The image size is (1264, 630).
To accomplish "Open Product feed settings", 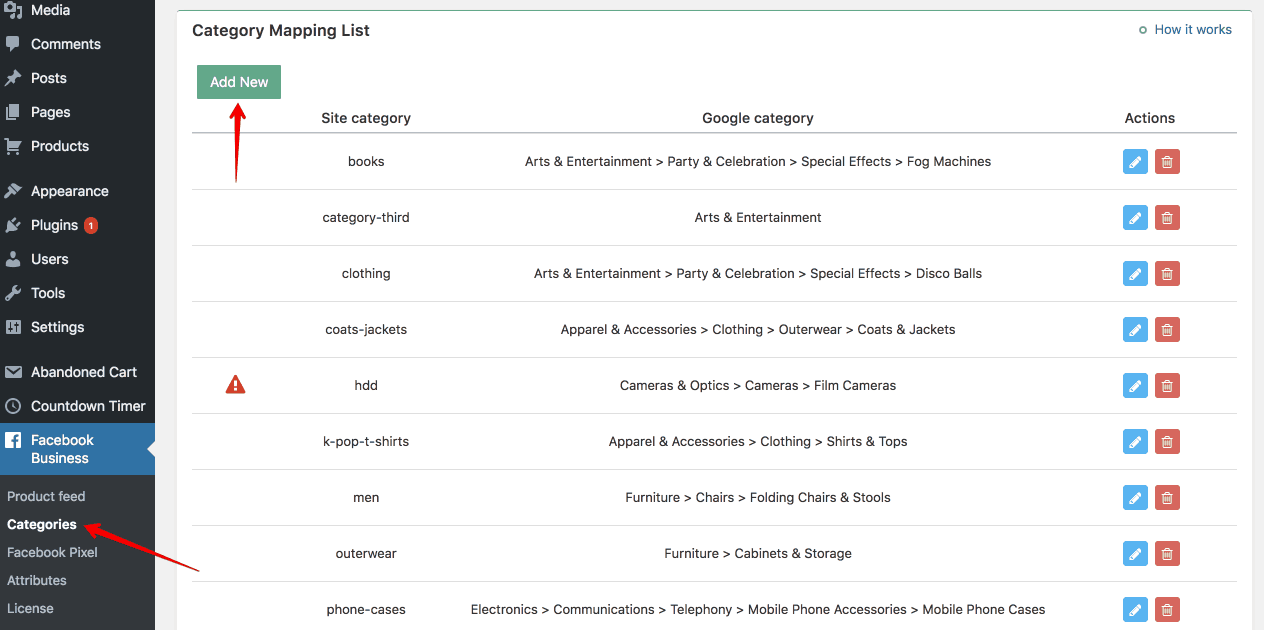I will tap(46, 495).
